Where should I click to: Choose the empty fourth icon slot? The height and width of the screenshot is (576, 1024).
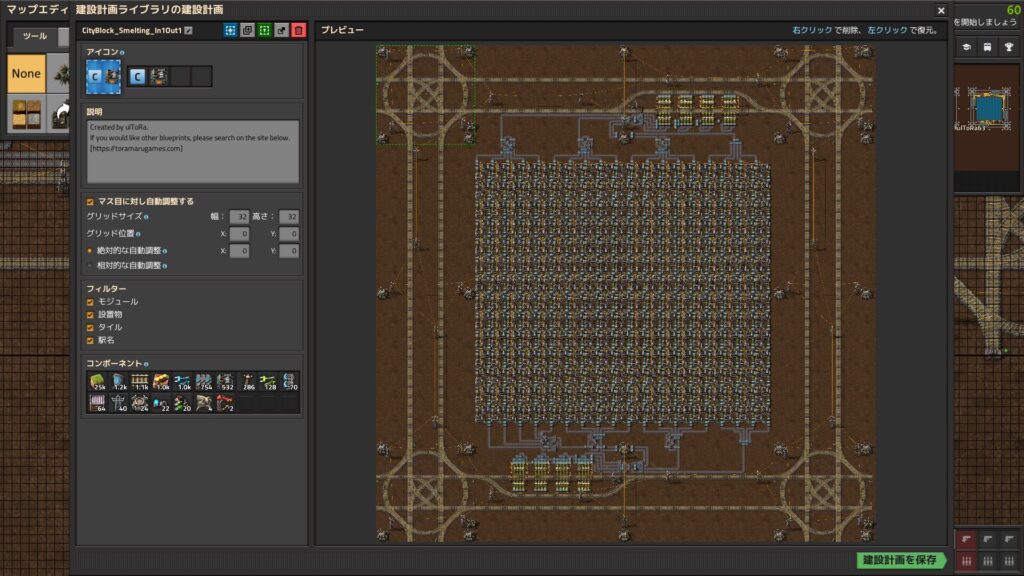(202, 76)
